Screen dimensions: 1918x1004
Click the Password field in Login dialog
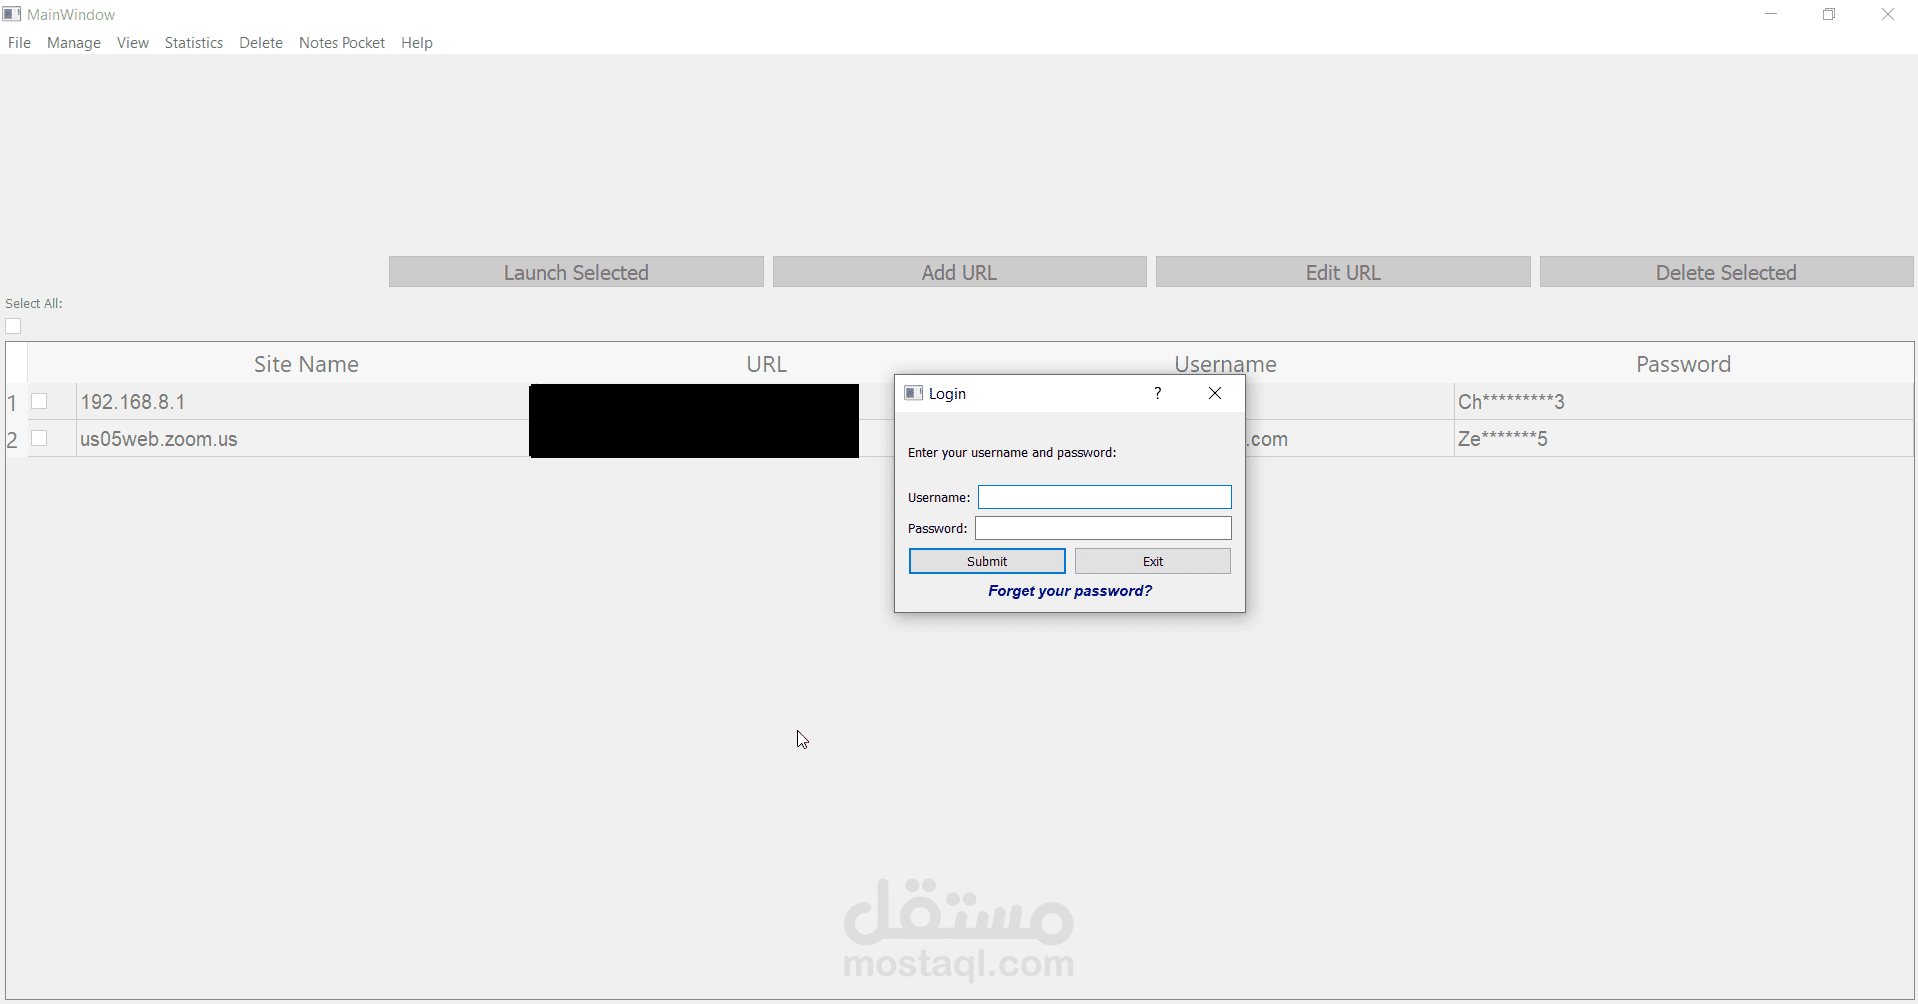[x=1103, y=528]
